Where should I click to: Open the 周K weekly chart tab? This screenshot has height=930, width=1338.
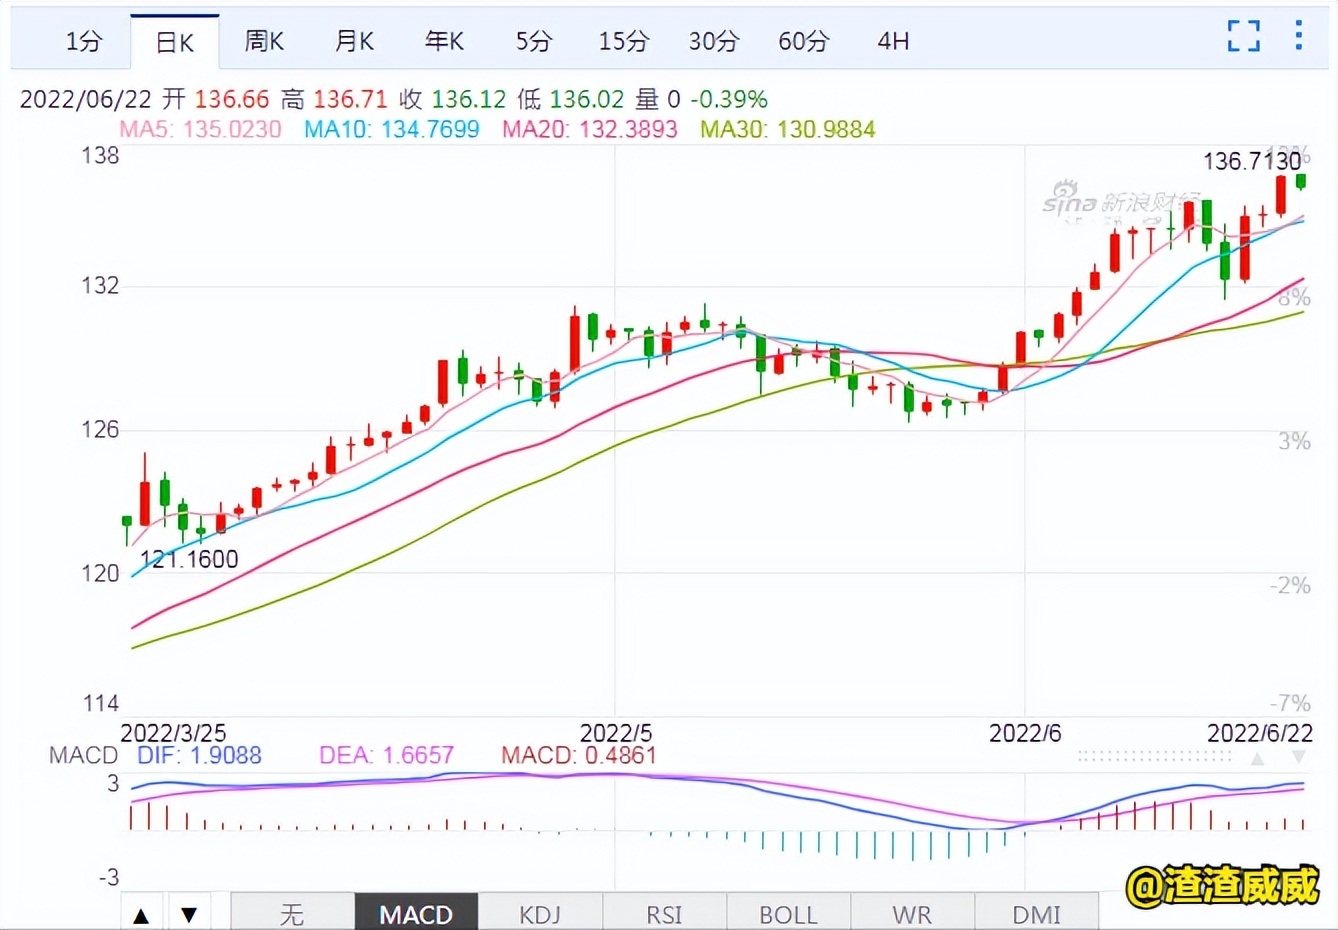tap(264, 41)
